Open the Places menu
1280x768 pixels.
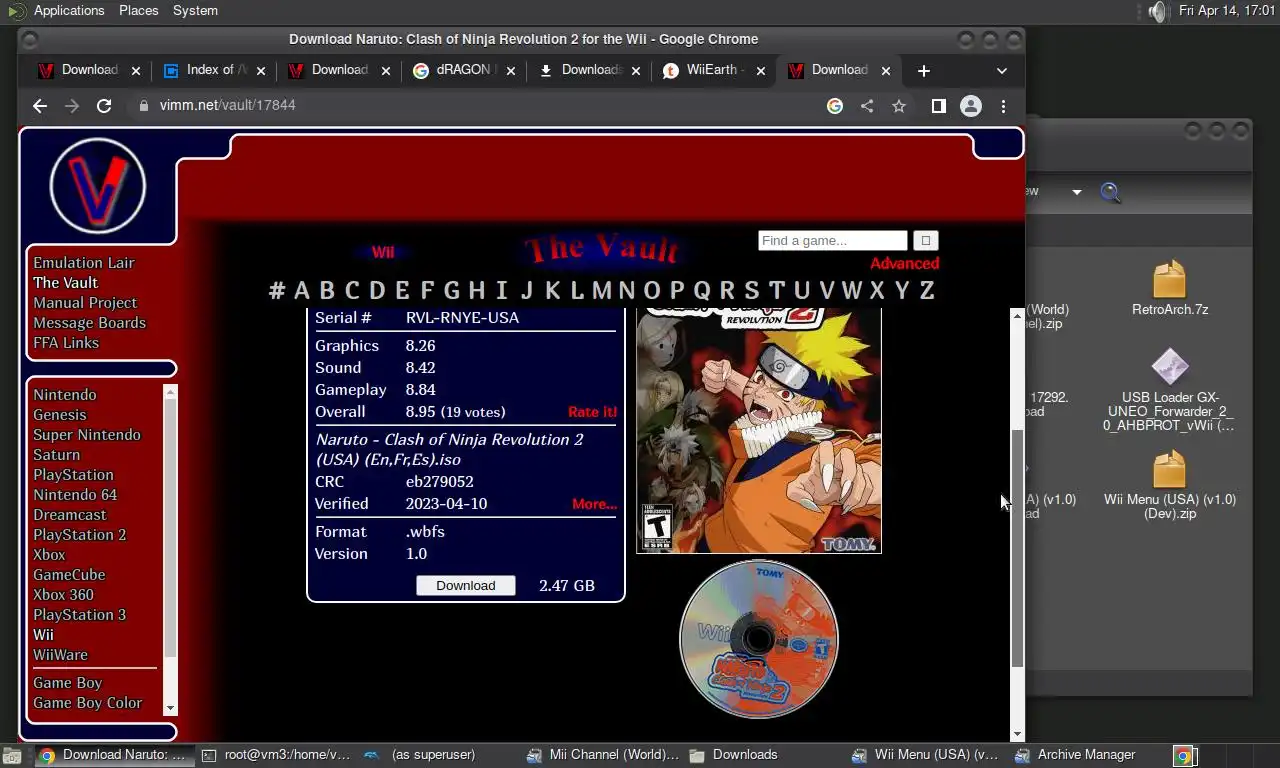pyautogui.click(x=138, y=11)
